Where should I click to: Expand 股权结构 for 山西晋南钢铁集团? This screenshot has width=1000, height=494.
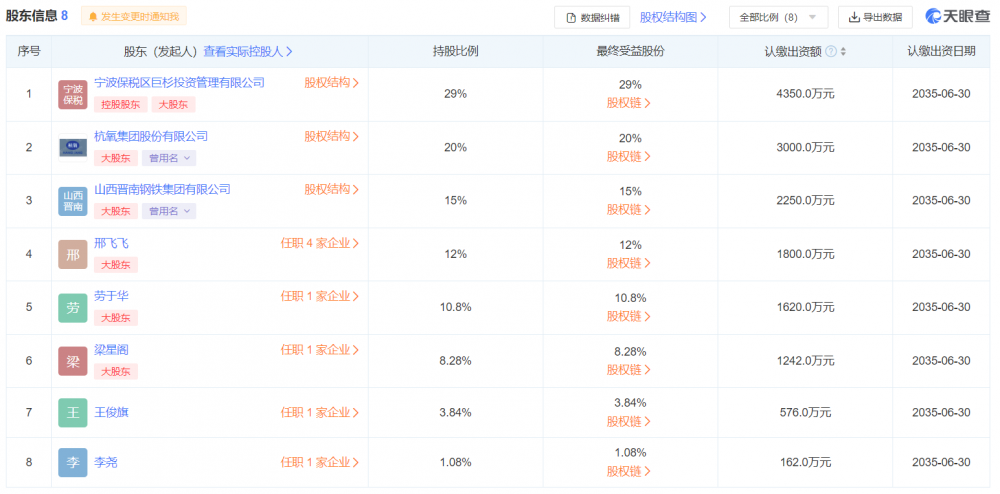[x=332, y=189]
